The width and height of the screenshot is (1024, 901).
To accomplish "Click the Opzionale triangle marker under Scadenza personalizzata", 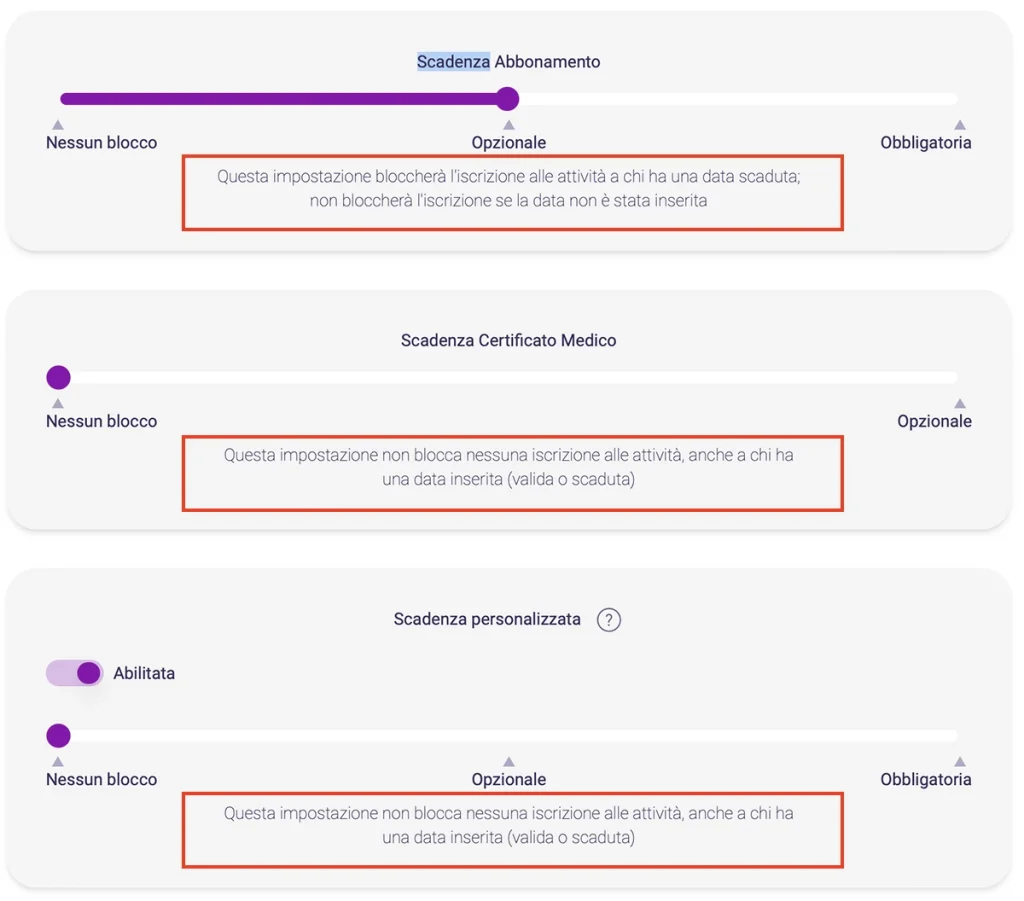I will pos(509,762).
